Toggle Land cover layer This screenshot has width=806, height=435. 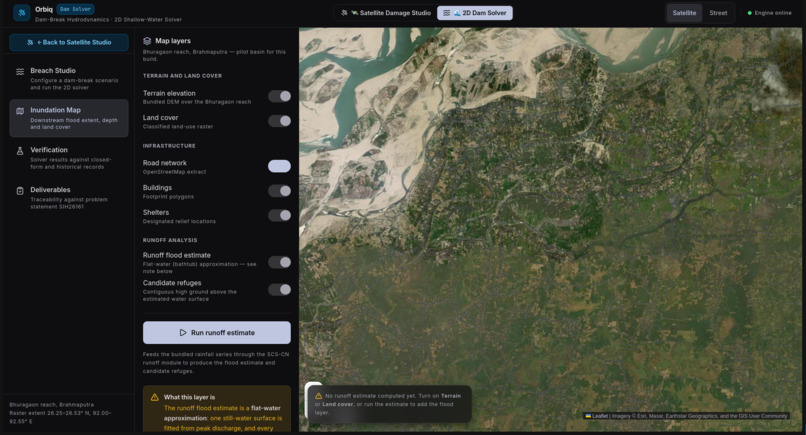click(x=279, y=121)
